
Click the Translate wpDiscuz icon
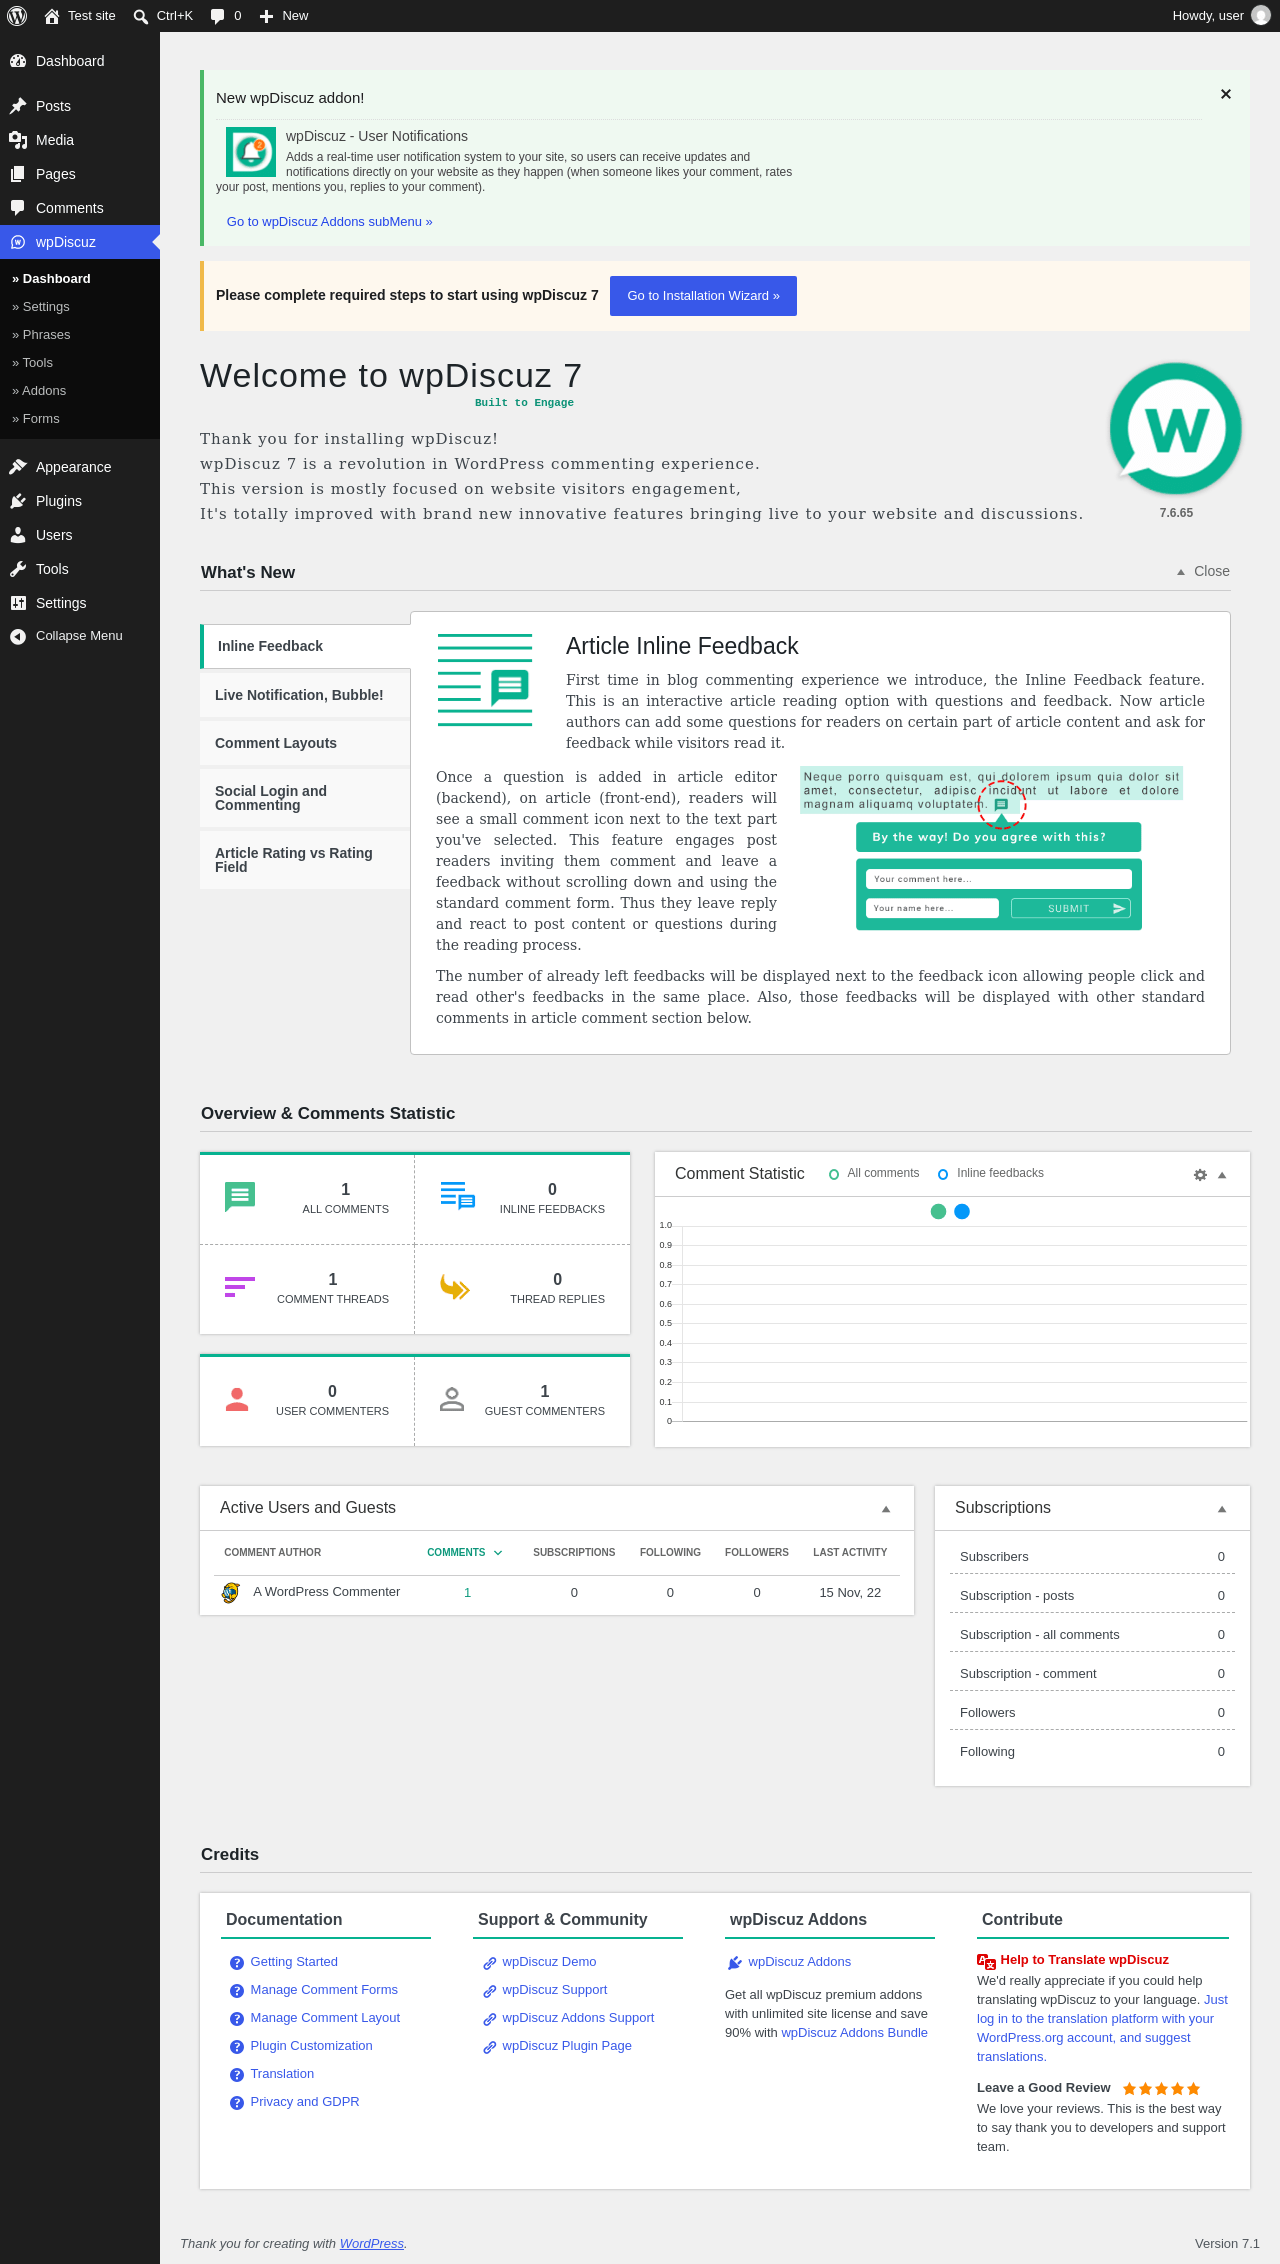986,1961
